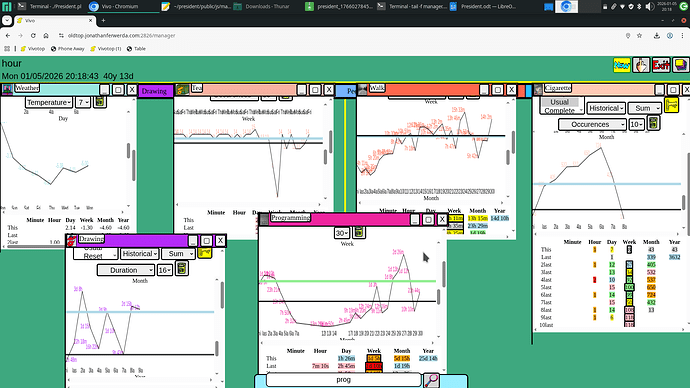Image resolution: width=690 pixels, height=388 pixels.
Task: Open Occurences dropdown in Cigarette window
Action: click(x=592, y=124)
